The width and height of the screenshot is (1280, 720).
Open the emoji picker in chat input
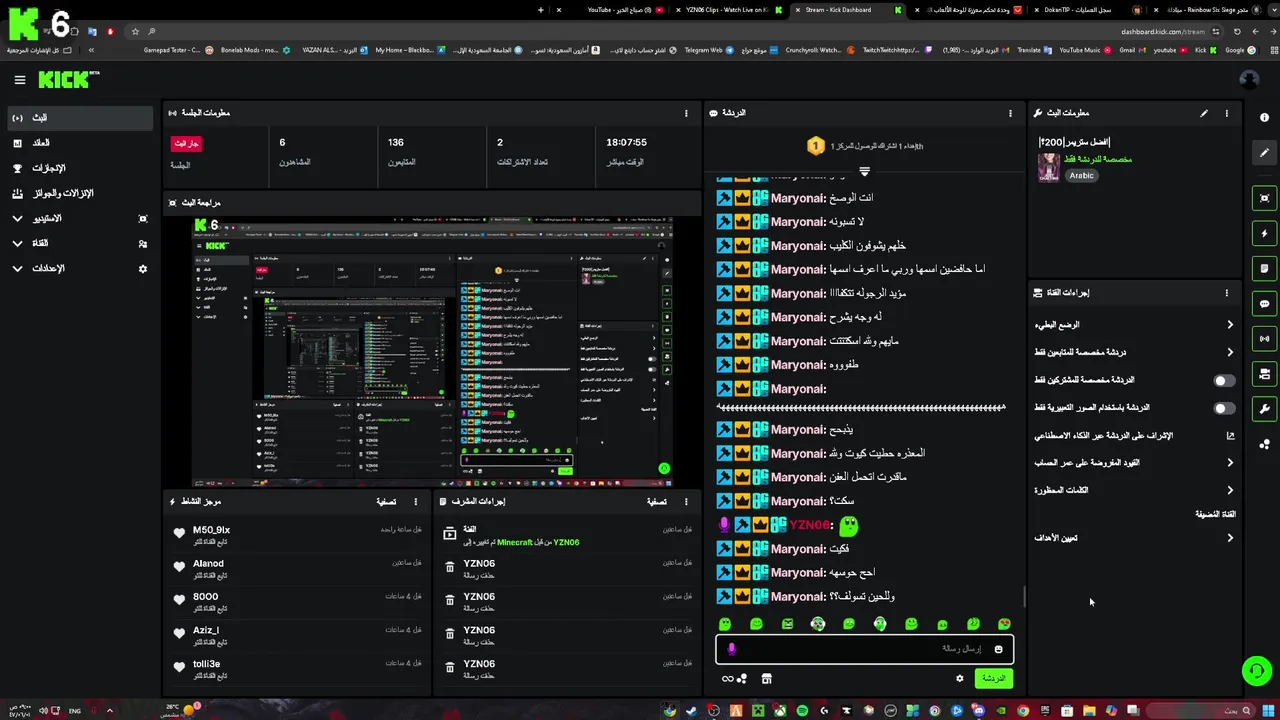(x=998, y=649)
